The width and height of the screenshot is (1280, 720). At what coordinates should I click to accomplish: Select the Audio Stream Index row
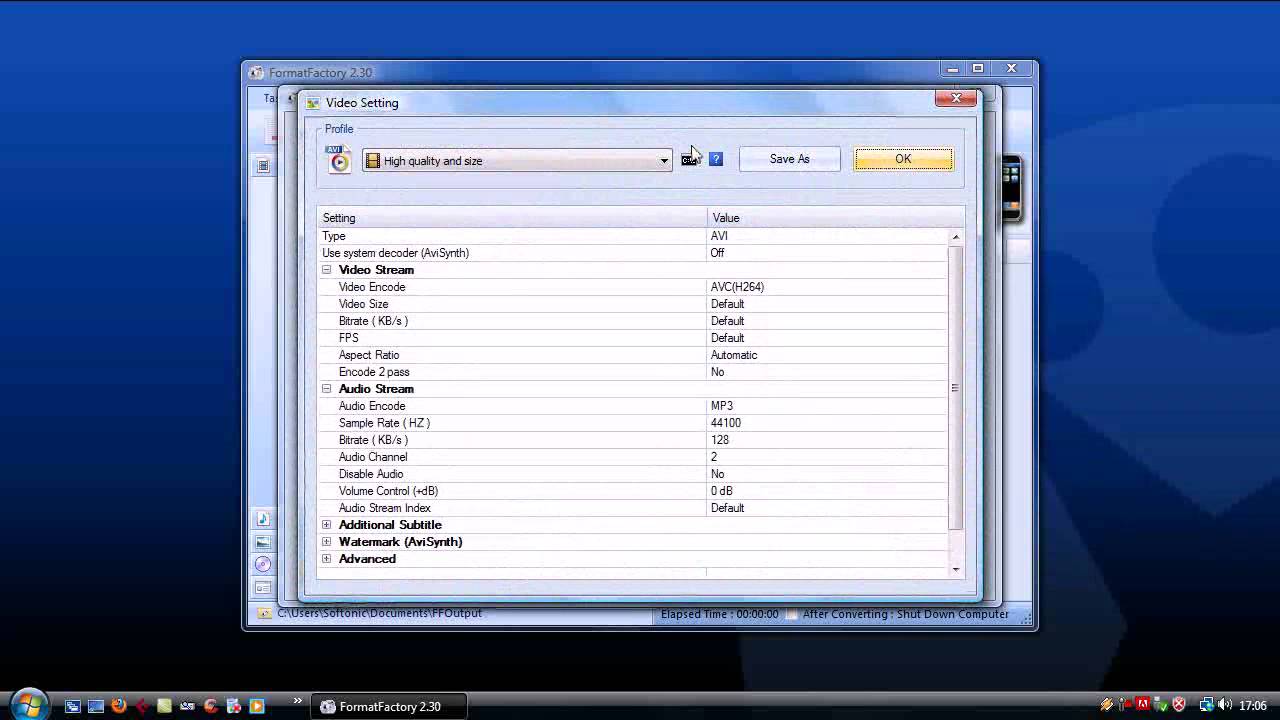point(632,508)
